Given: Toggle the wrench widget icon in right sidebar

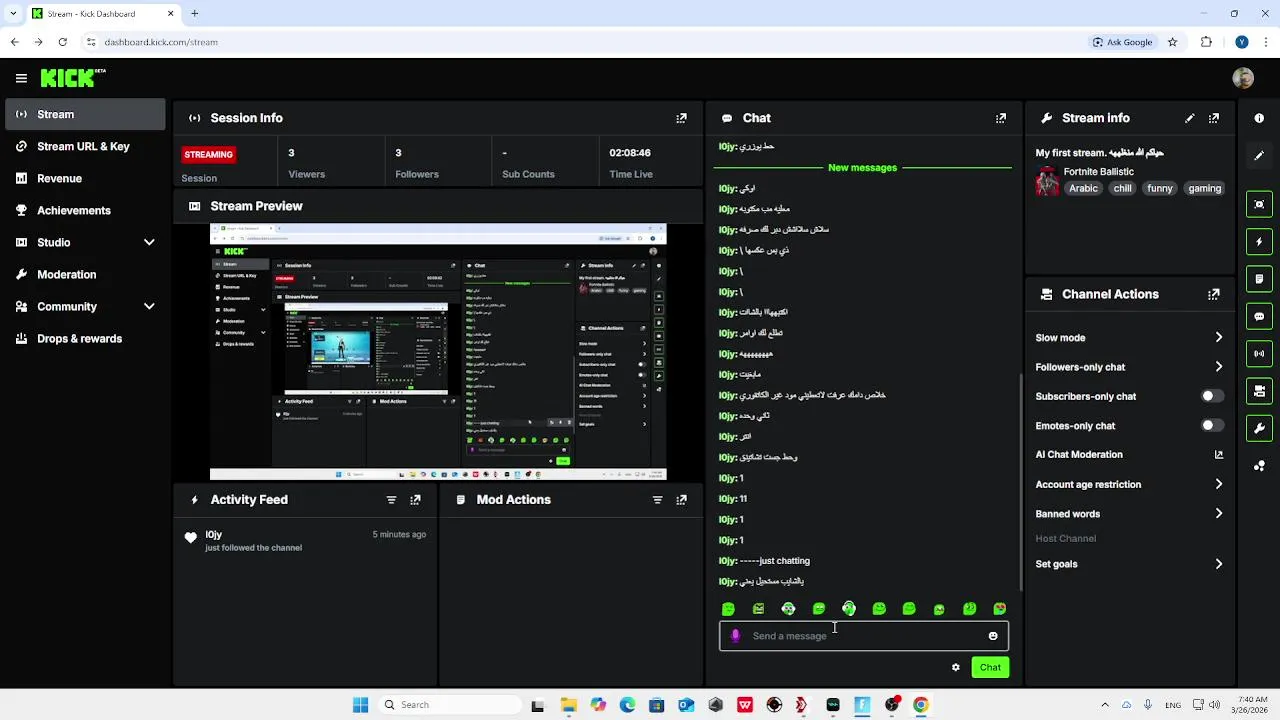Looking at the screenshot, I should point(1259,428).
